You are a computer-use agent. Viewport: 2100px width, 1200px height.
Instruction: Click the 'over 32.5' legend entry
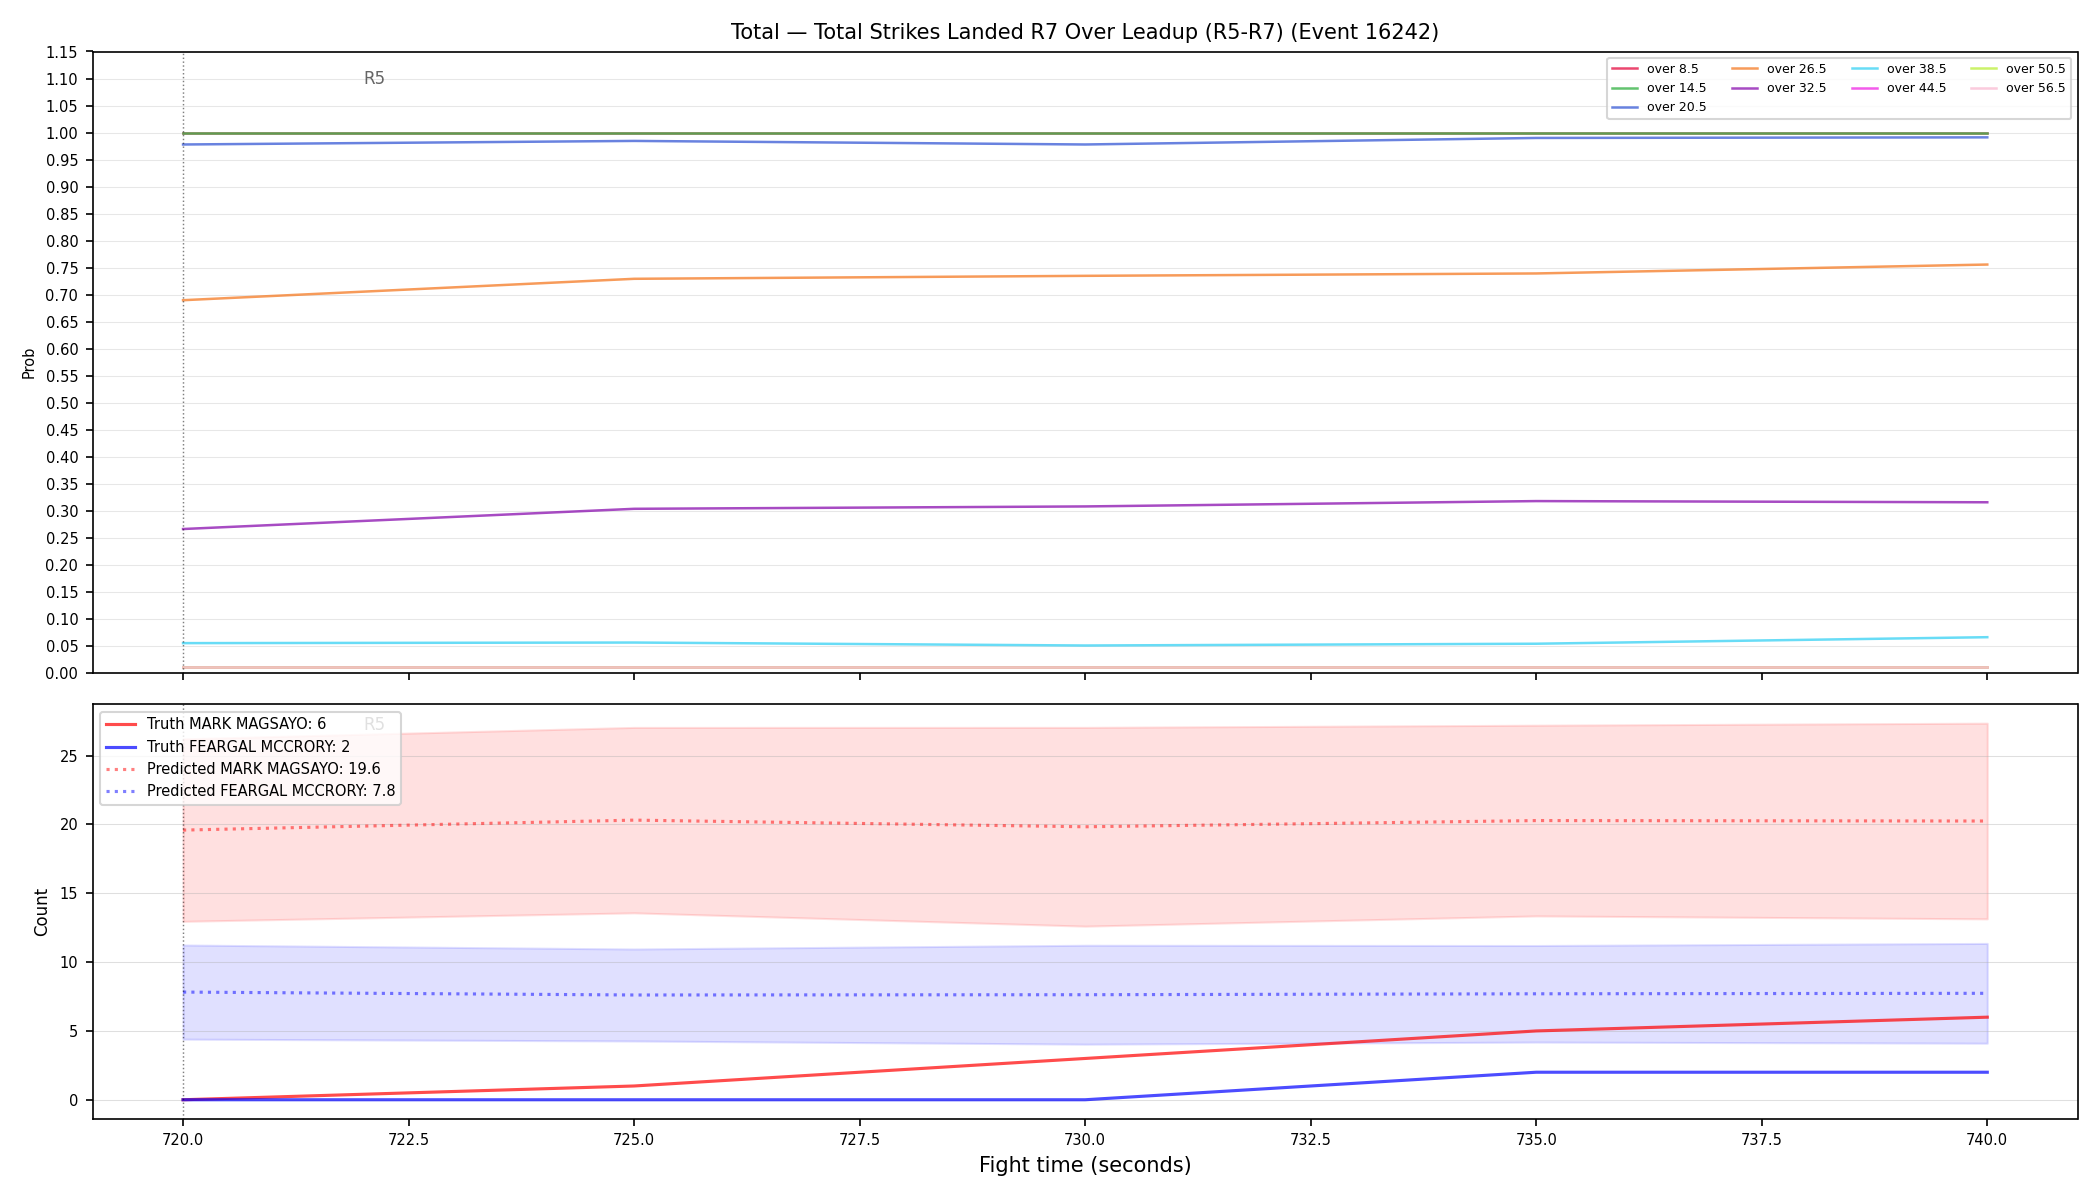(x=1779, y=88)
